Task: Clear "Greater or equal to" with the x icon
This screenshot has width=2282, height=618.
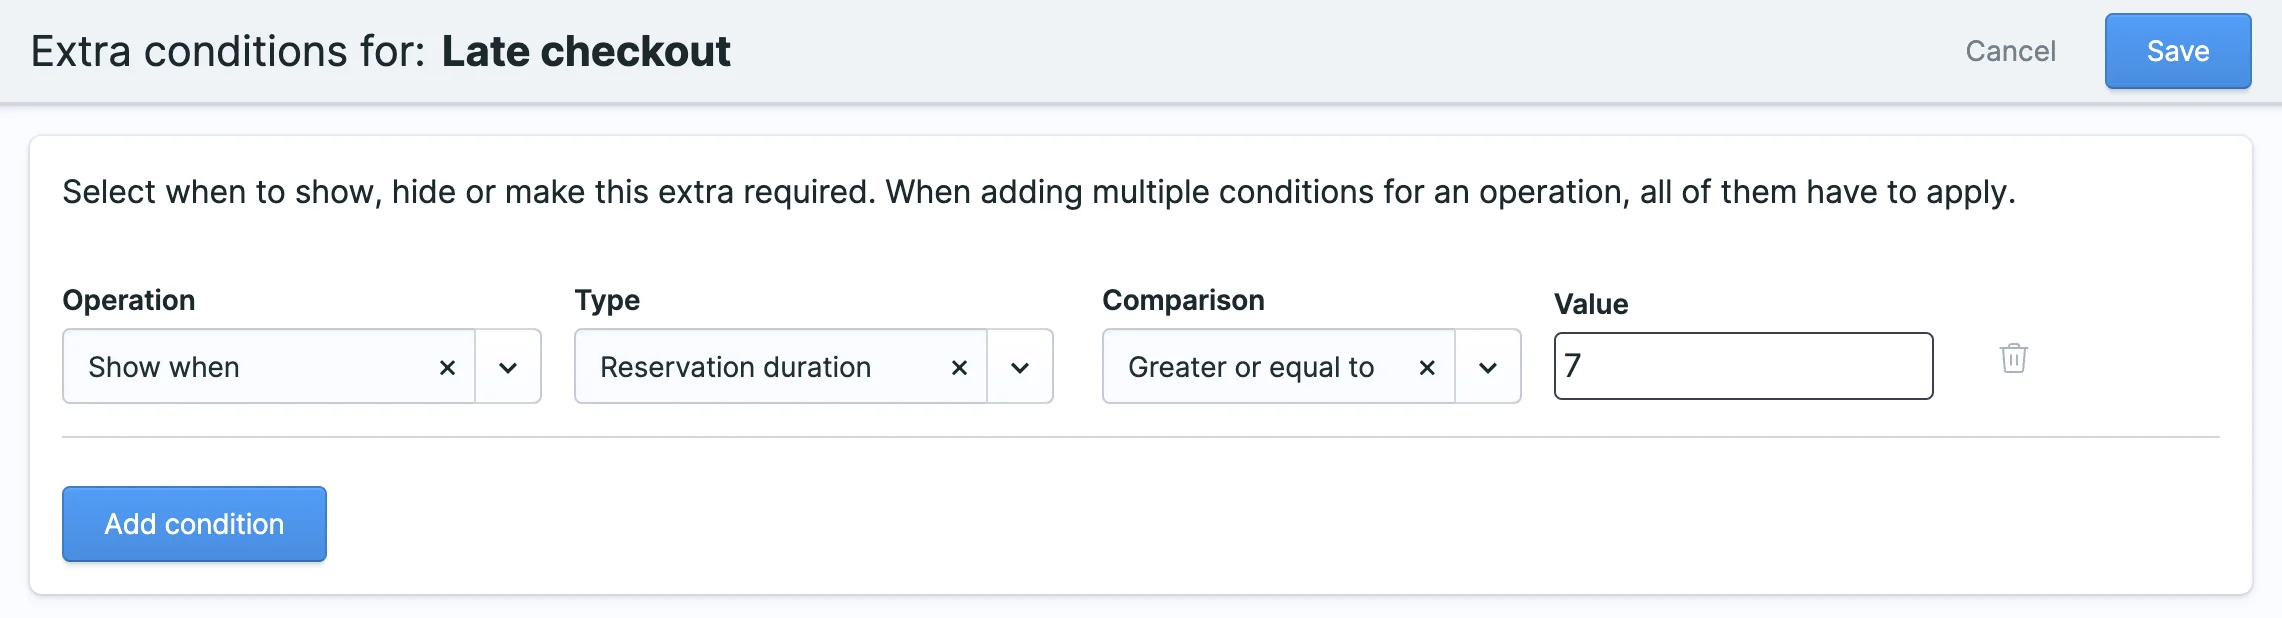Action: [1427, 367]
